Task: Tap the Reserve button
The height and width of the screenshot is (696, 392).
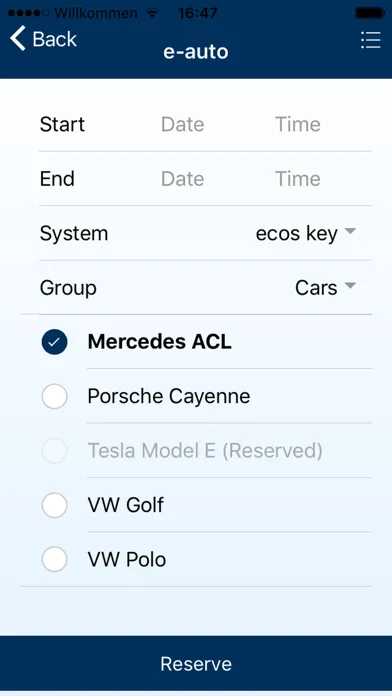Action: click(x=196, y=664)
